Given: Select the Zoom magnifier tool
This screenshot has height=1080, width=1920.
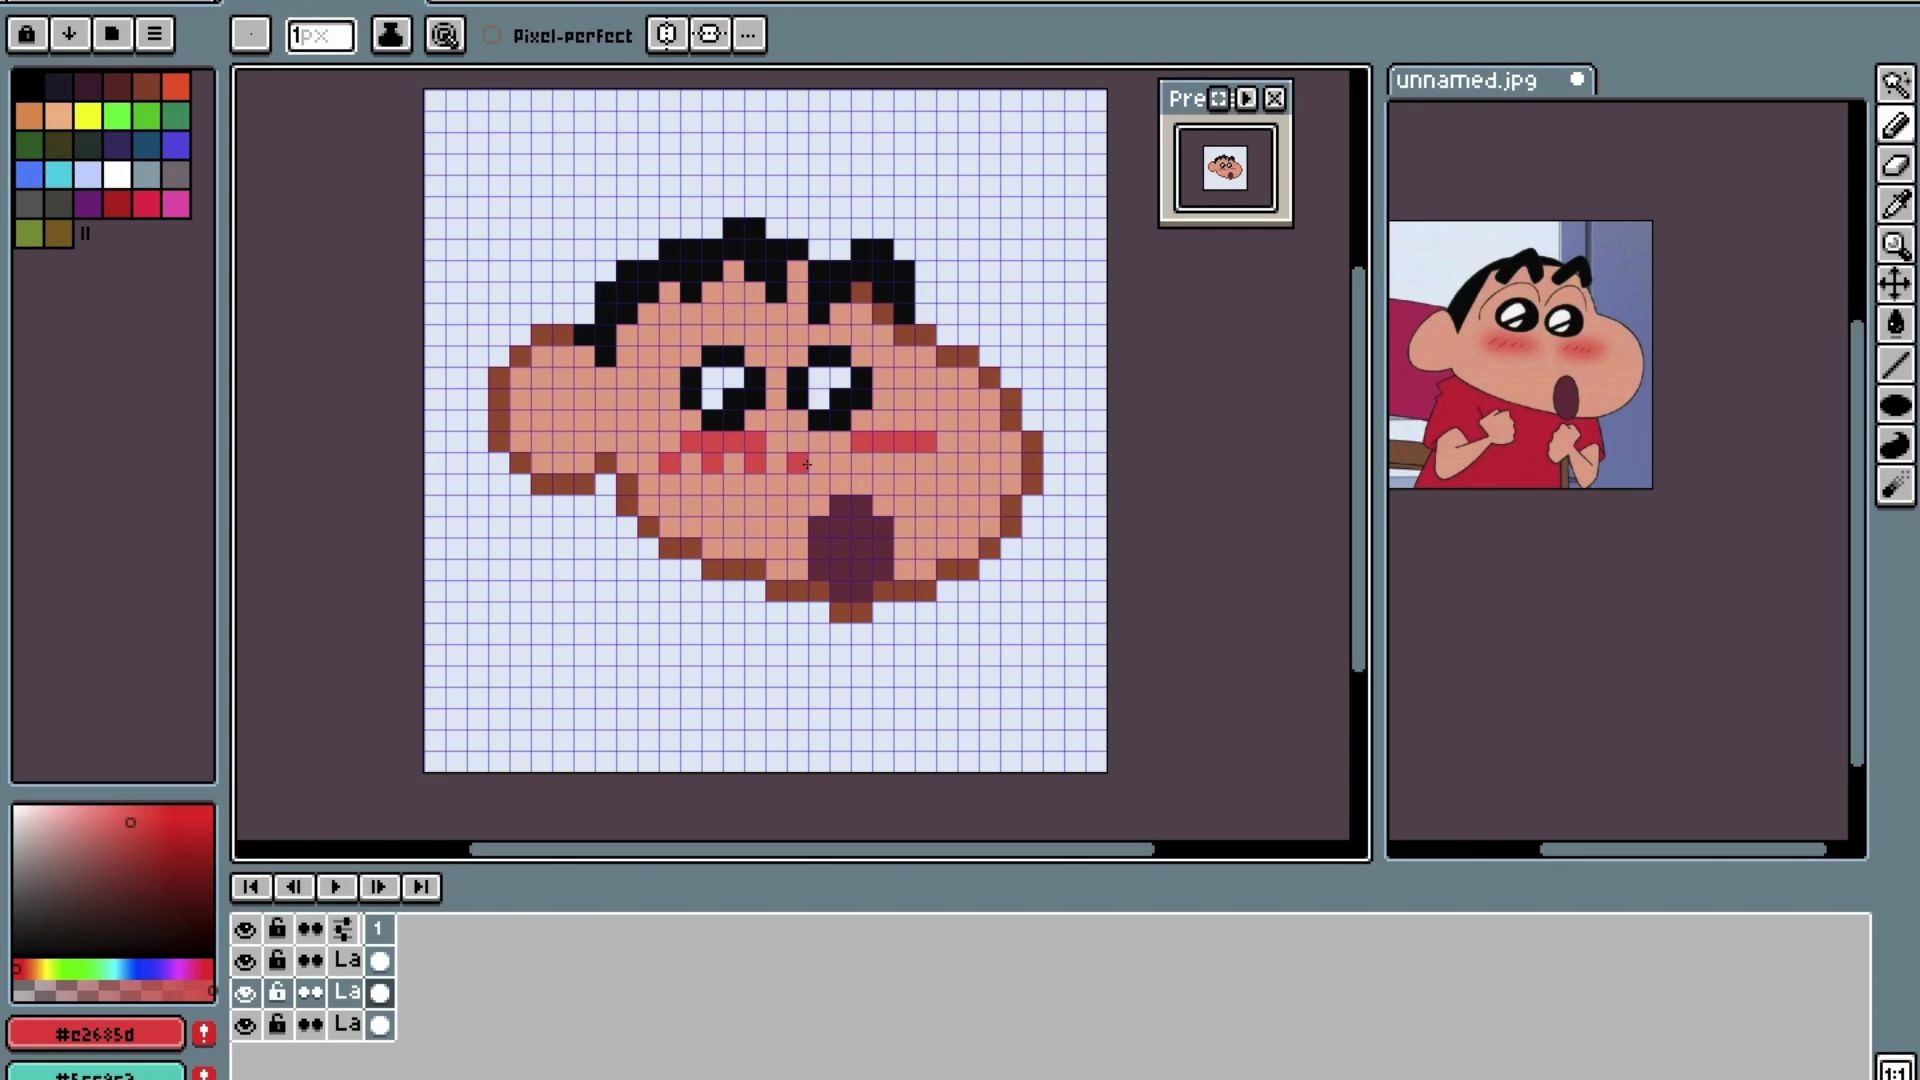Looking at the screenshot, I should pyautogui.click(x=1895, y=245).
